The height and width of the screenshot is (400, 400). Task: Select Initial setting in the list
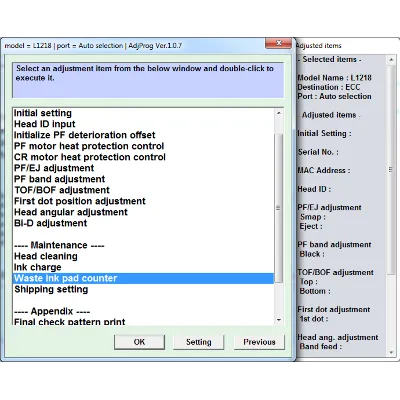click(143, 113)
